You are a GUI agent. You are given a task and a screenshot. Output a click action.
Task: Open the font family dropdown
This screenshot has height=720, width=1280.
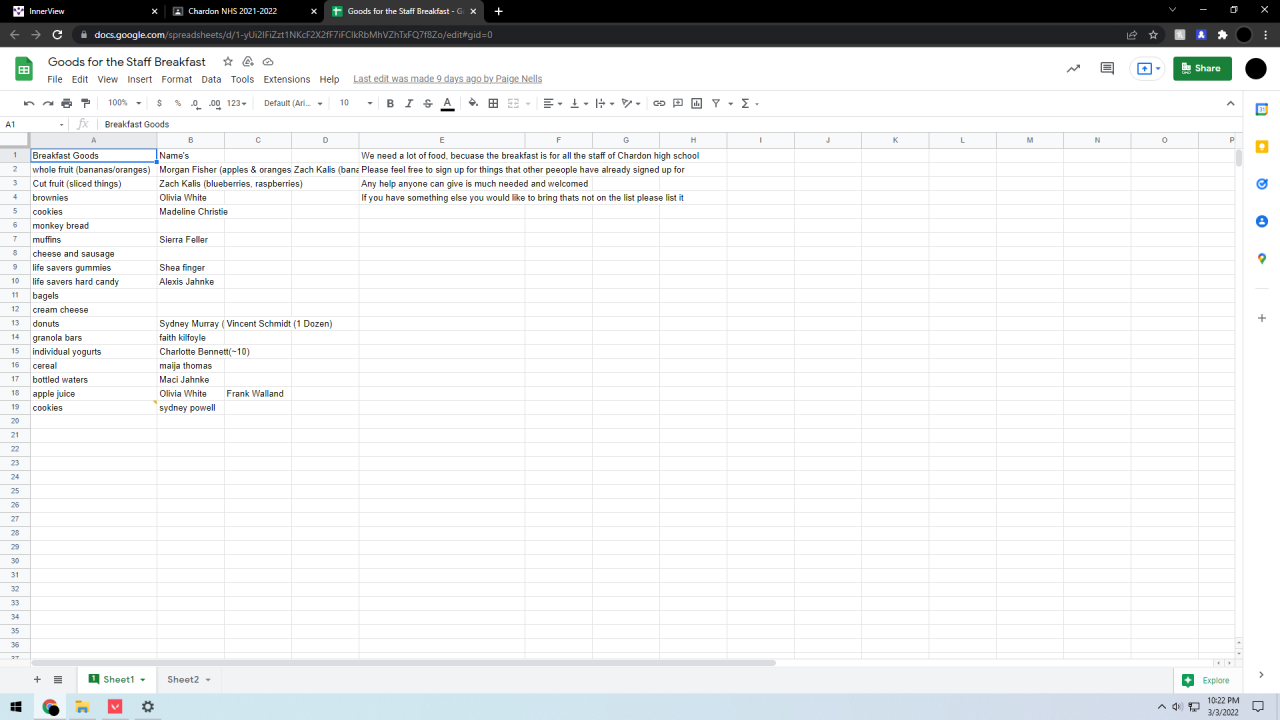click(293, 103)
